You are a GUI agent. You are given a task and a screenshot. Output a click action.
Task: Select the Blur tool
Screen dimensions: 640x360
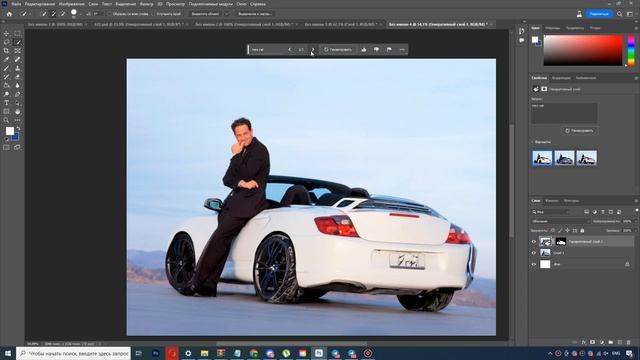tap(18, 85)
